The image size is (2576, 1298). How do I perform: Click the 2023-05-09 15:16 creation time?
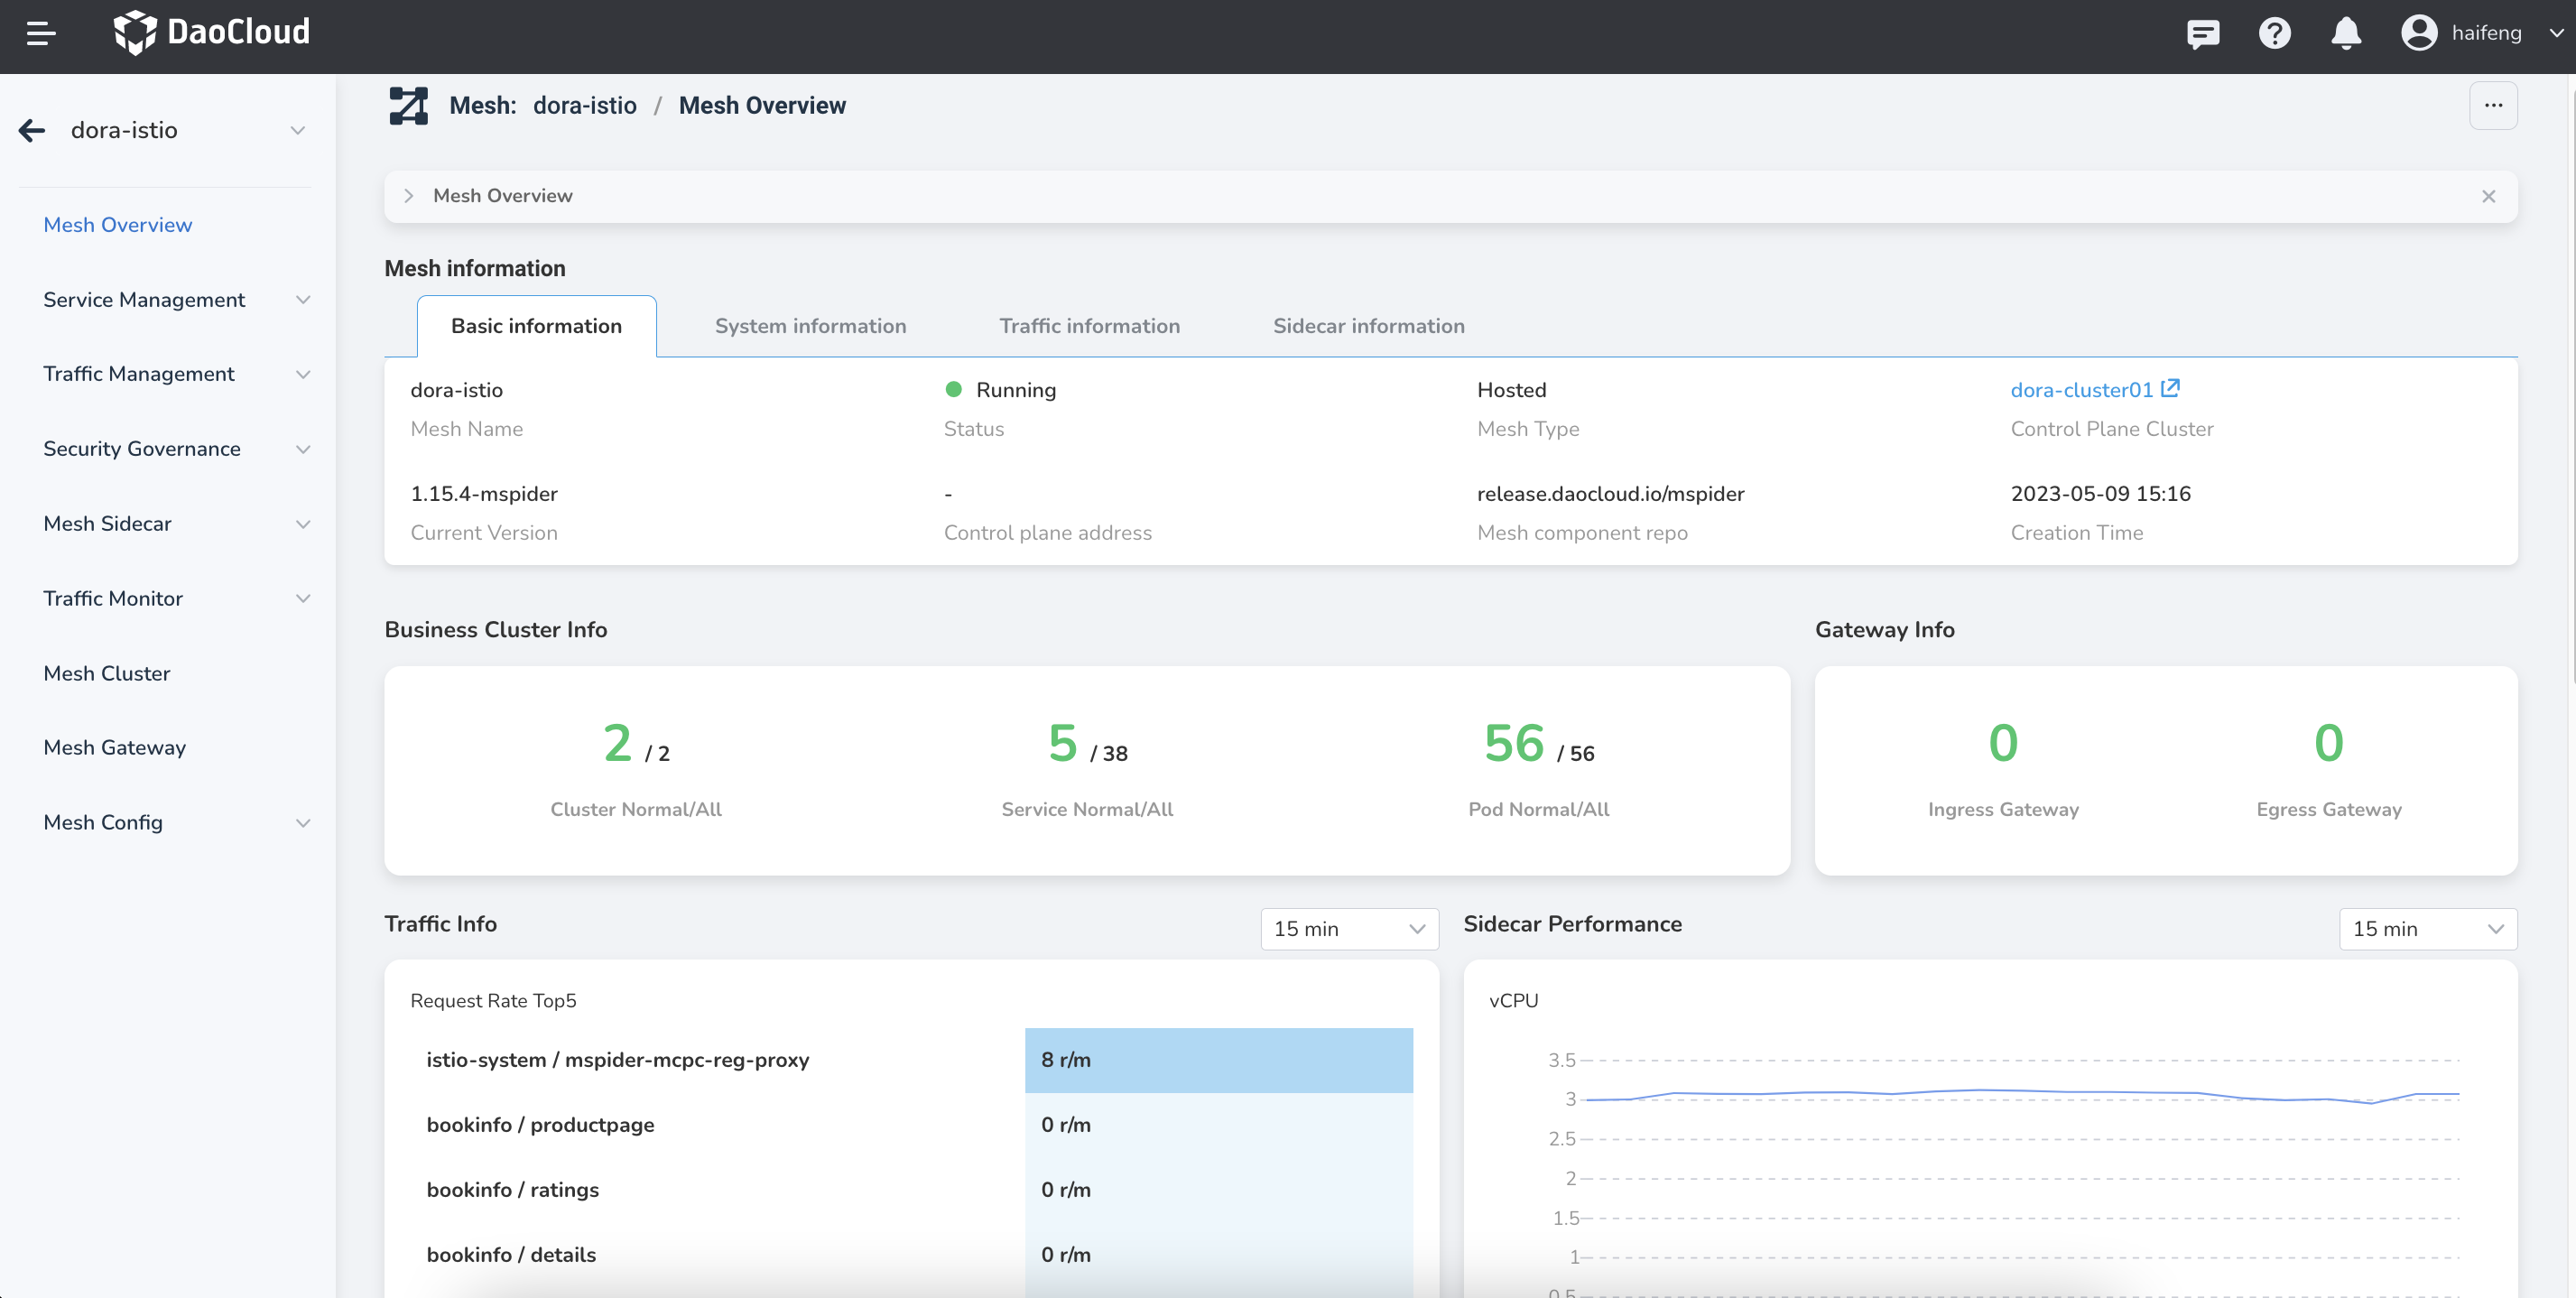coord(2100,494)
